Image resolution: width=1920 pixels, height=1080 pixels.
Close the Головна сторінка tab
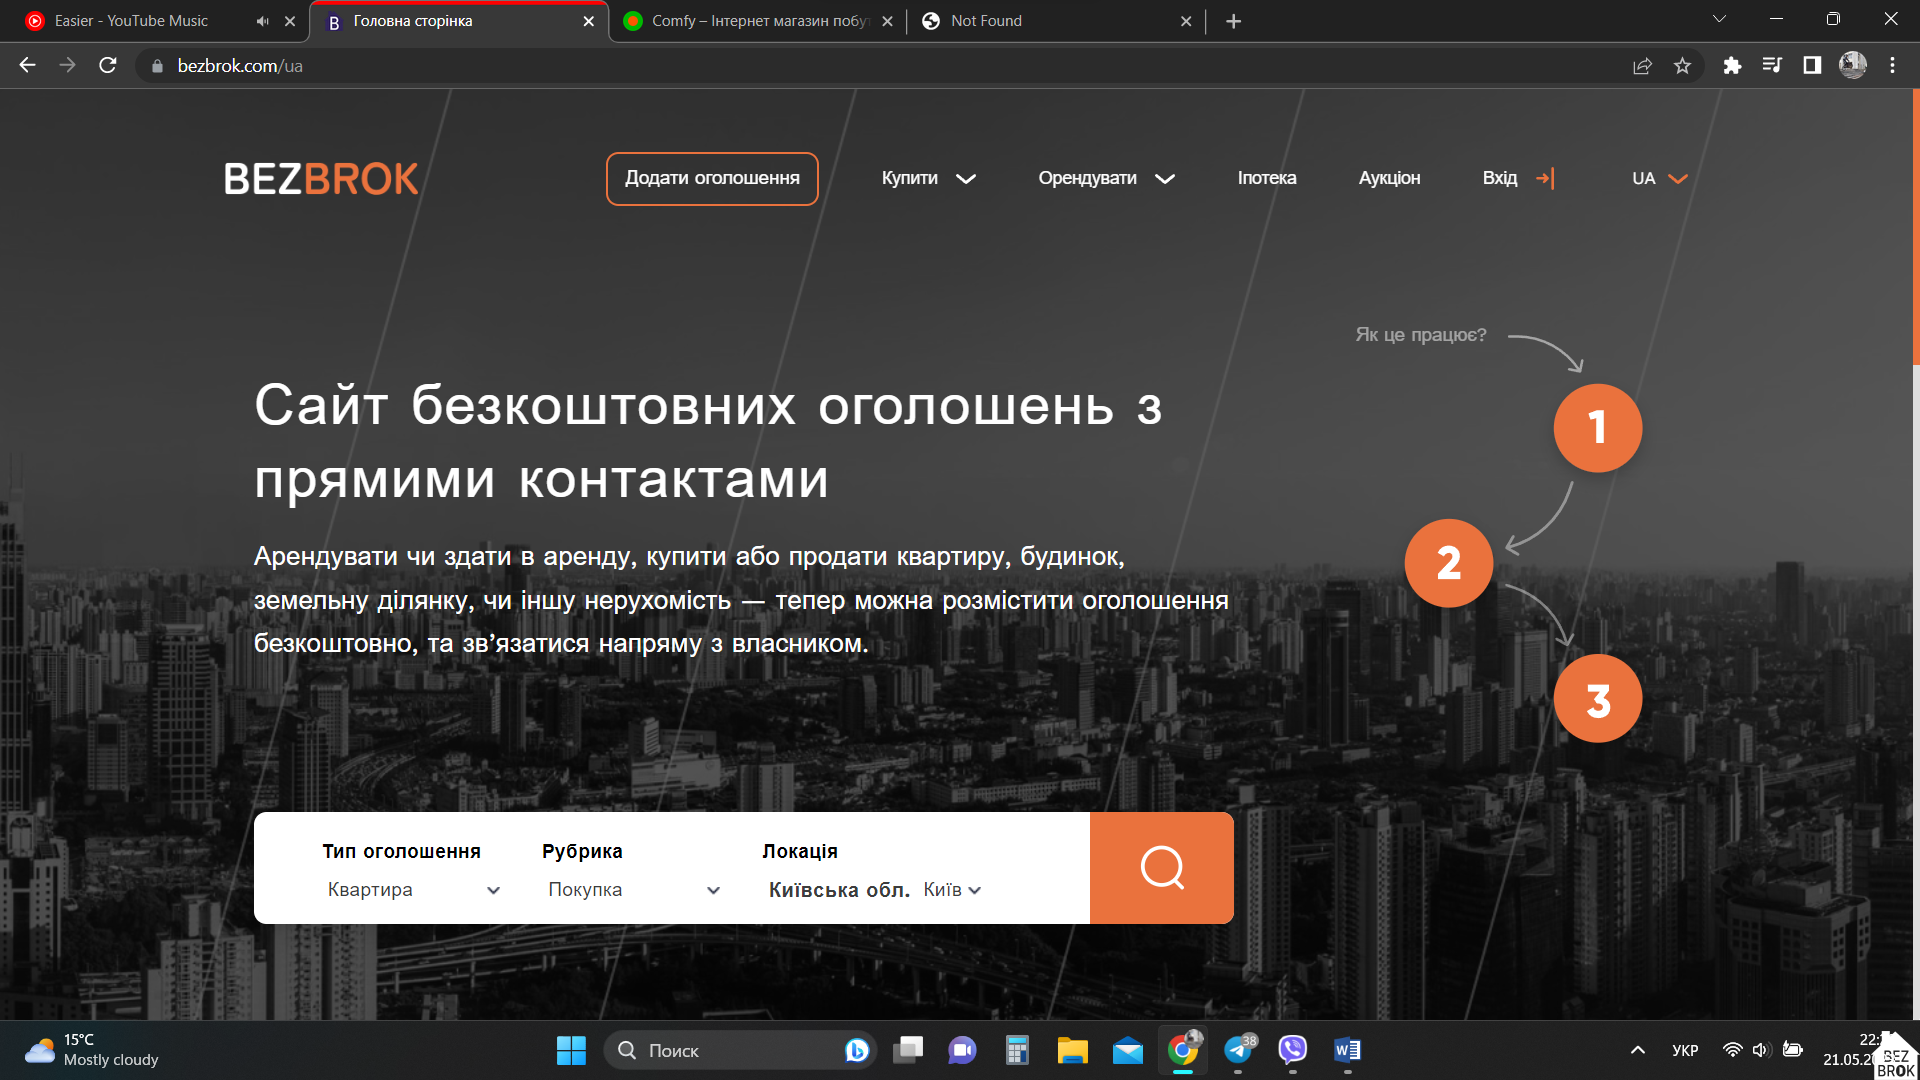coord(588,21)
